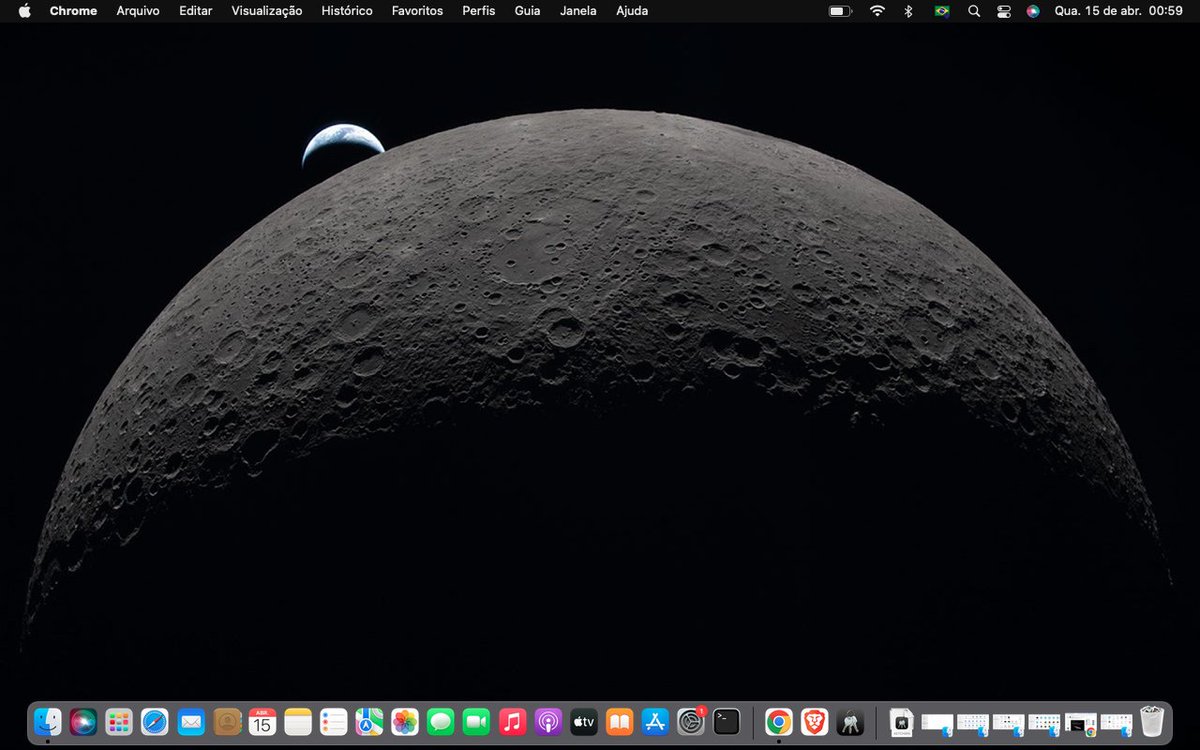Screen dimensions: 1200x750
Task: Open the Arquivo menu
Action: click(x=138, y=11)
